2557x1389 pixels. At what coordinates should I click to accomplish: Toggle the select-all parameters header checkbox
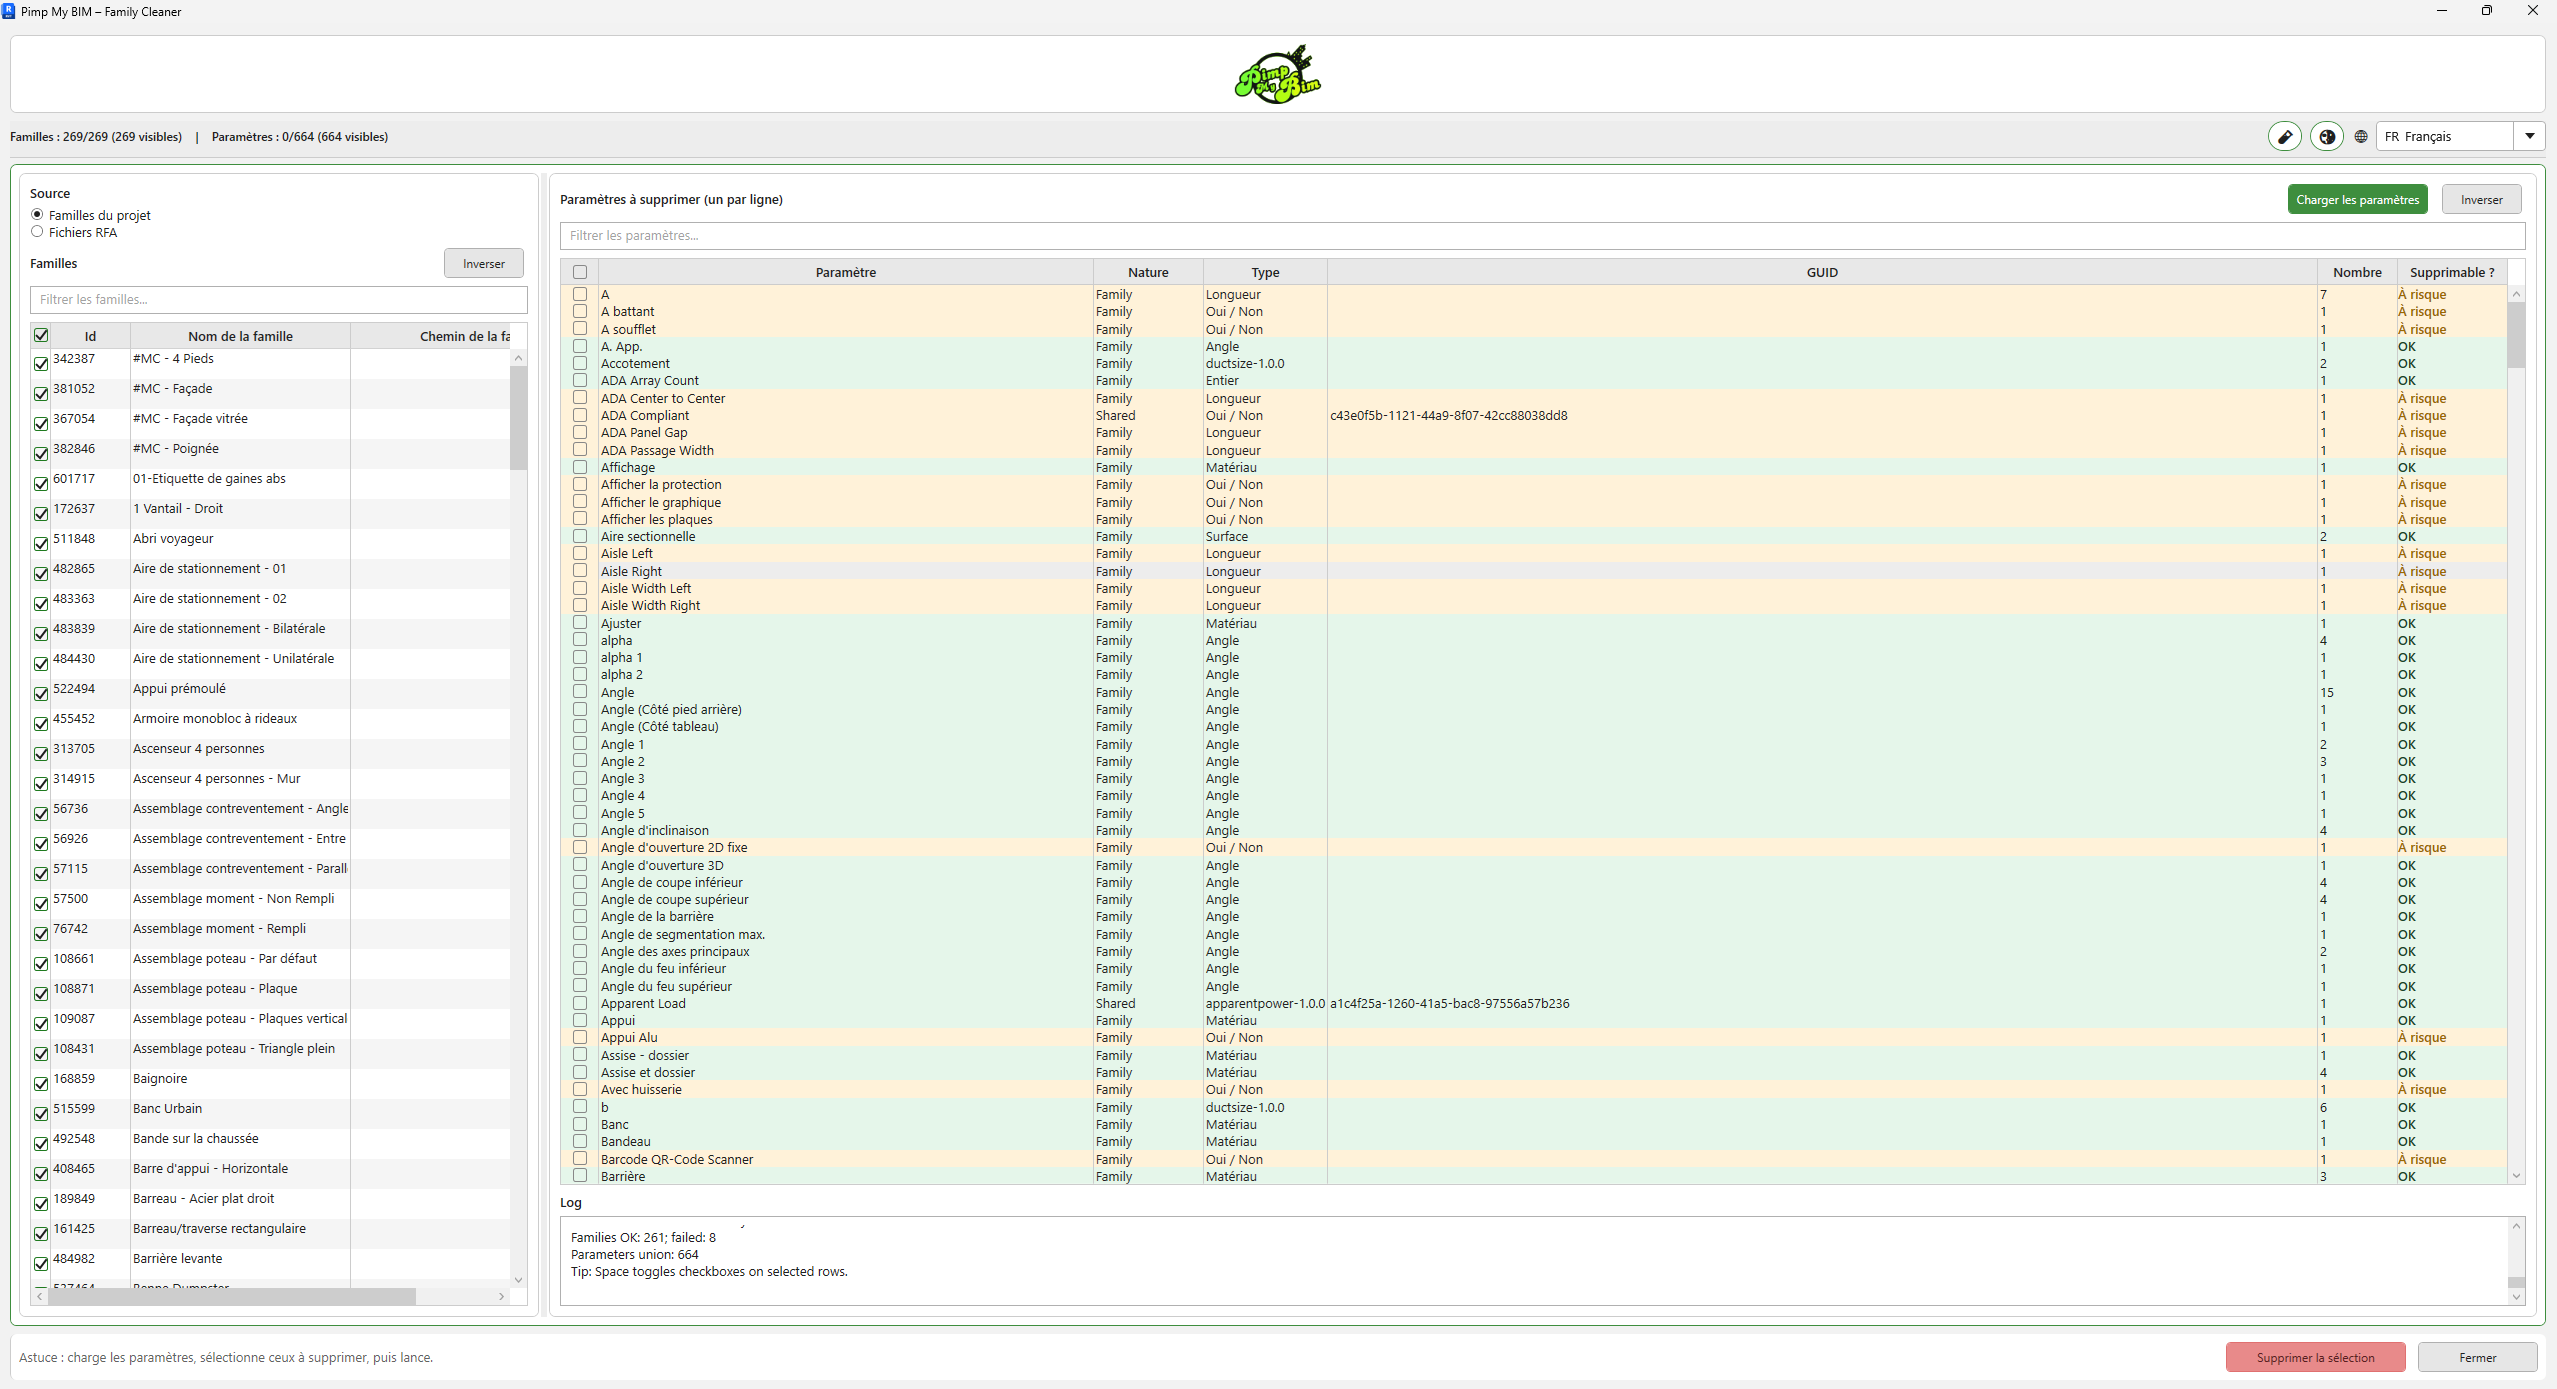[x=580, y=272]
